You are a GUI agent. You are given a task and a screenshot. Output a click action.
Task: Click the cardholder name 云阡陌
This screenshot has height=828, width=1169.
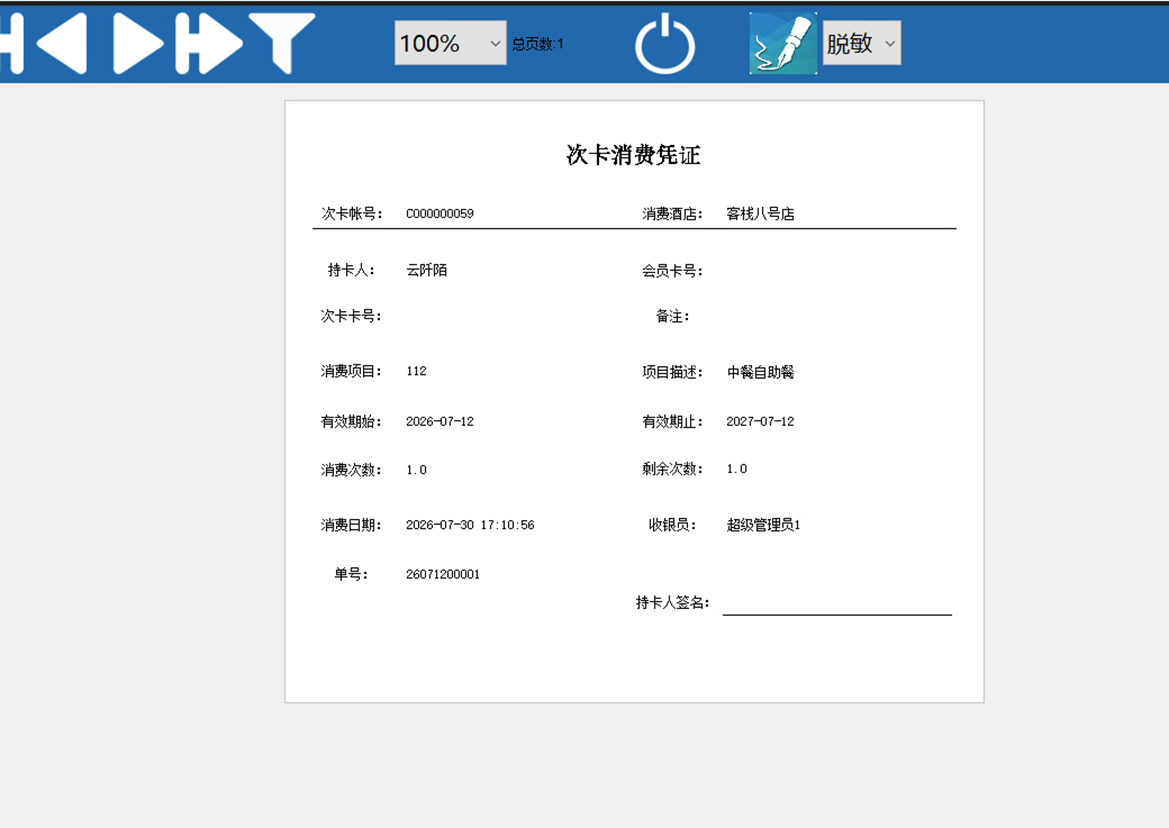[426, 270]
